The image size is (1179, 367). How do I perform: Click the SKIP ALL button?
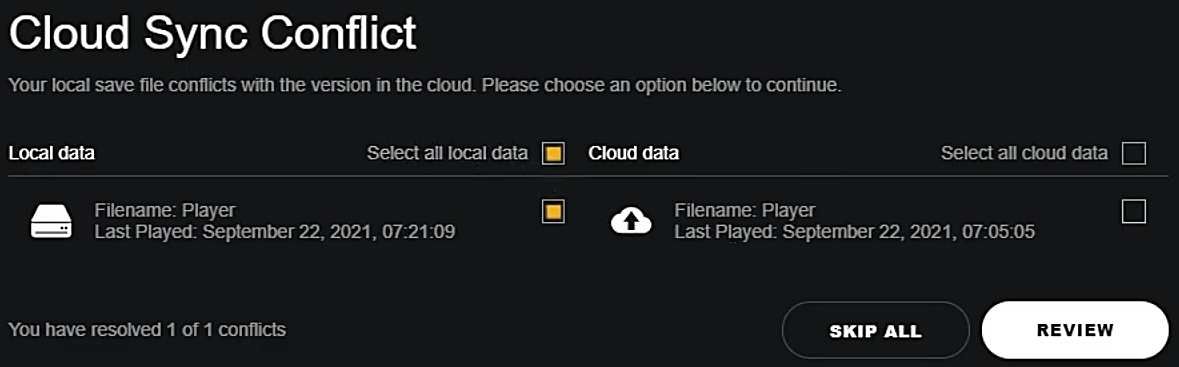point(875,330)
